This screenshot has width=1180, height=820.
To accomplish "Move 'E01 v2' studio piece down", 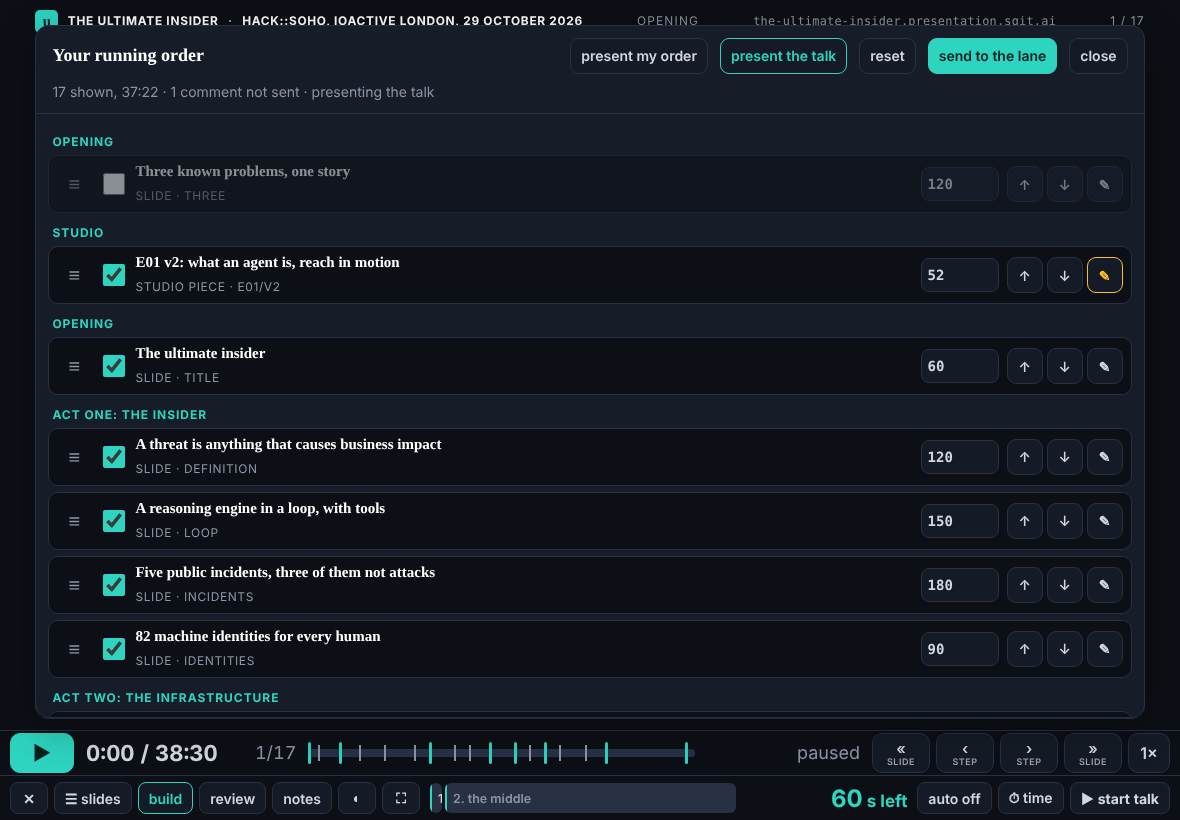I will coord(1064,275).
